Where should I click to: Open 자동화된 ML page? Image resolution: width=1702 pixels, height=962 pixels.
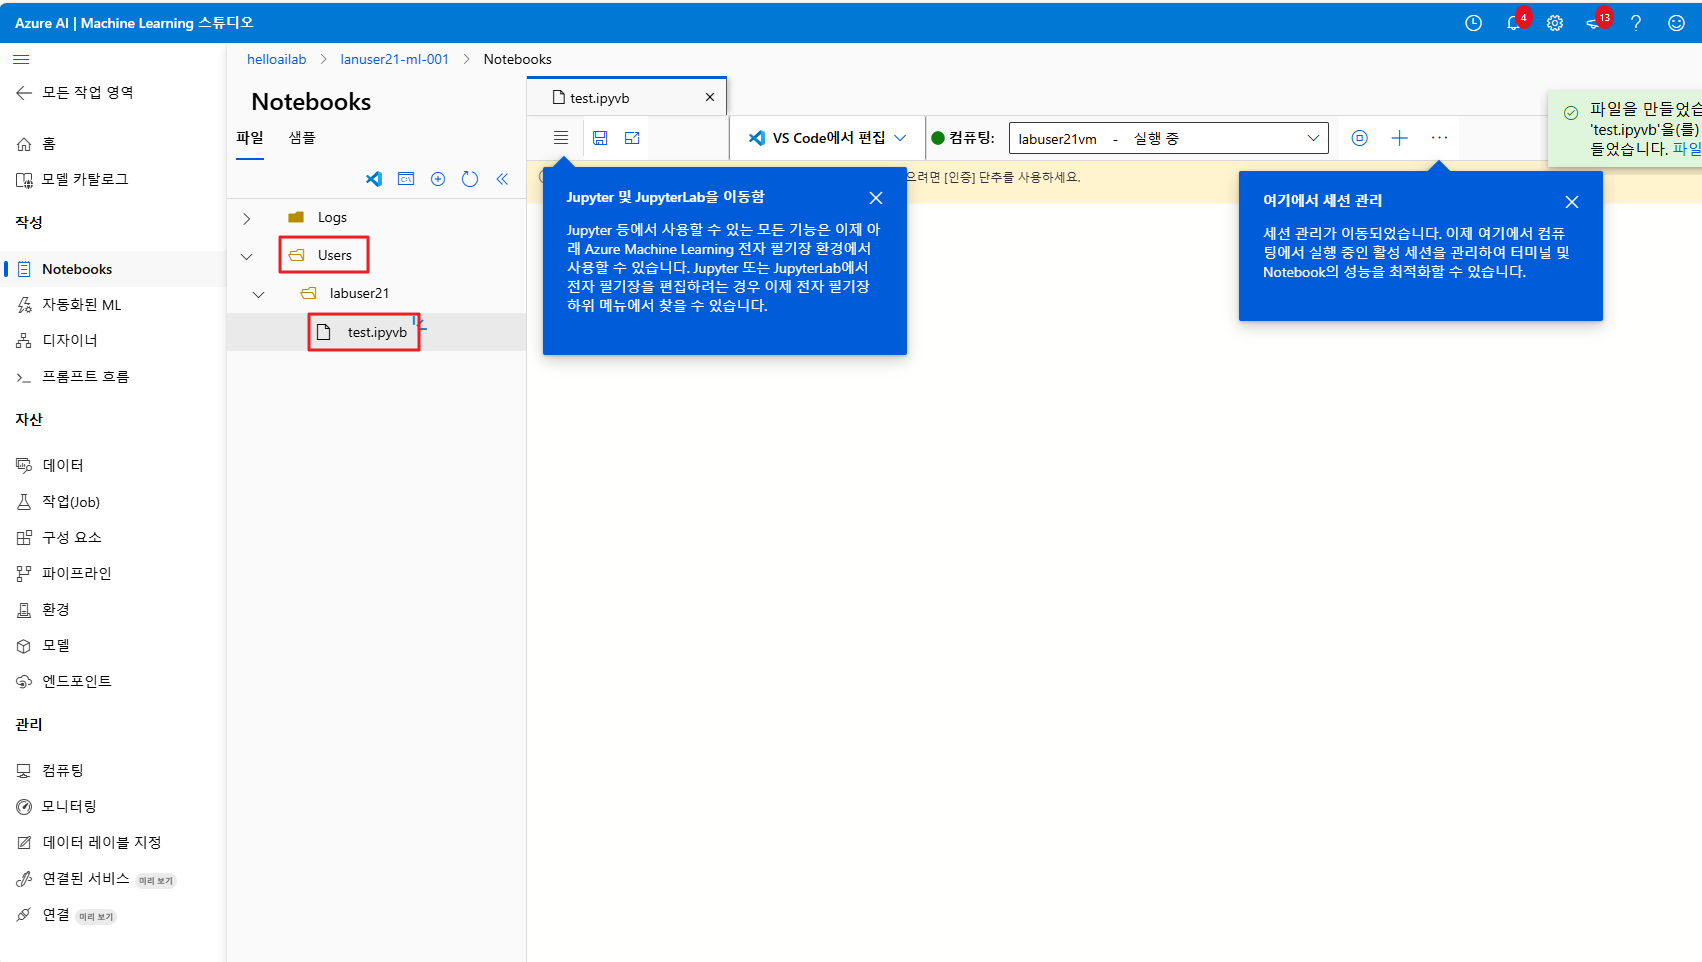(113, 305)
